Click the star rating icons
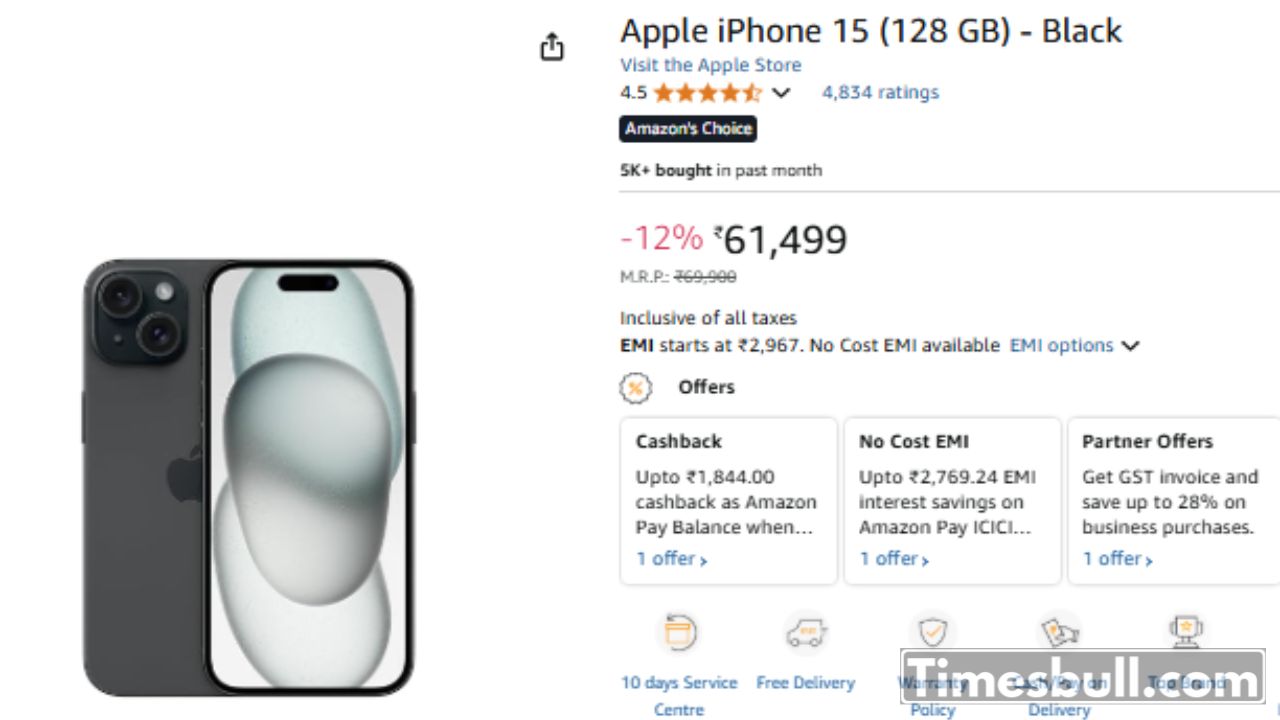Image resolution: width=1280 pixels, height=720 pixels. (707, 93)
